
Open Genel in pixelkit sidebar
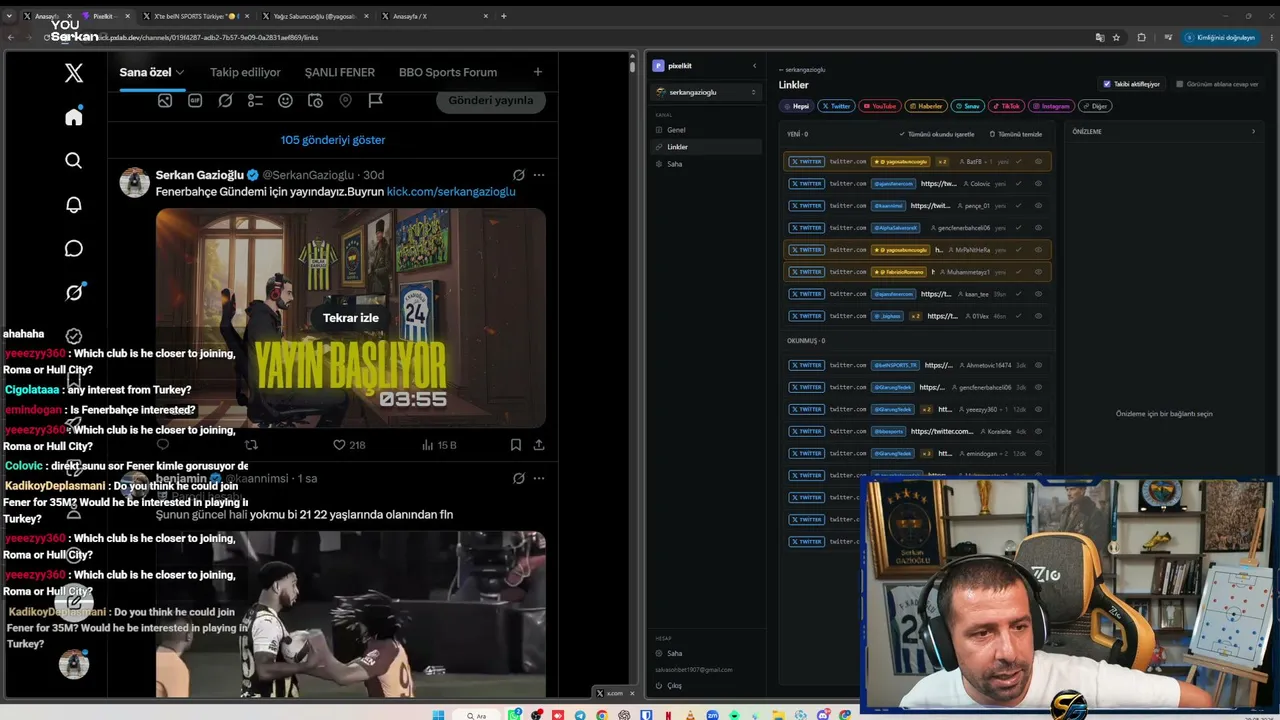[x=706, y=130]
